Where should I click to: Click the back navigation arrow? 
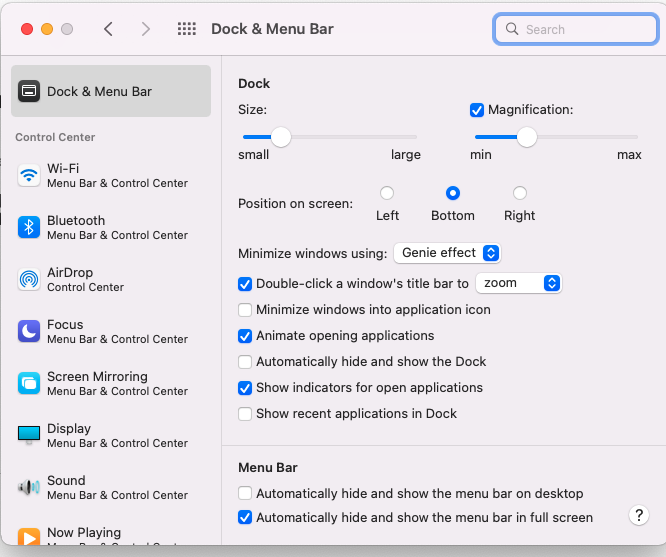(x=108, y=29)
